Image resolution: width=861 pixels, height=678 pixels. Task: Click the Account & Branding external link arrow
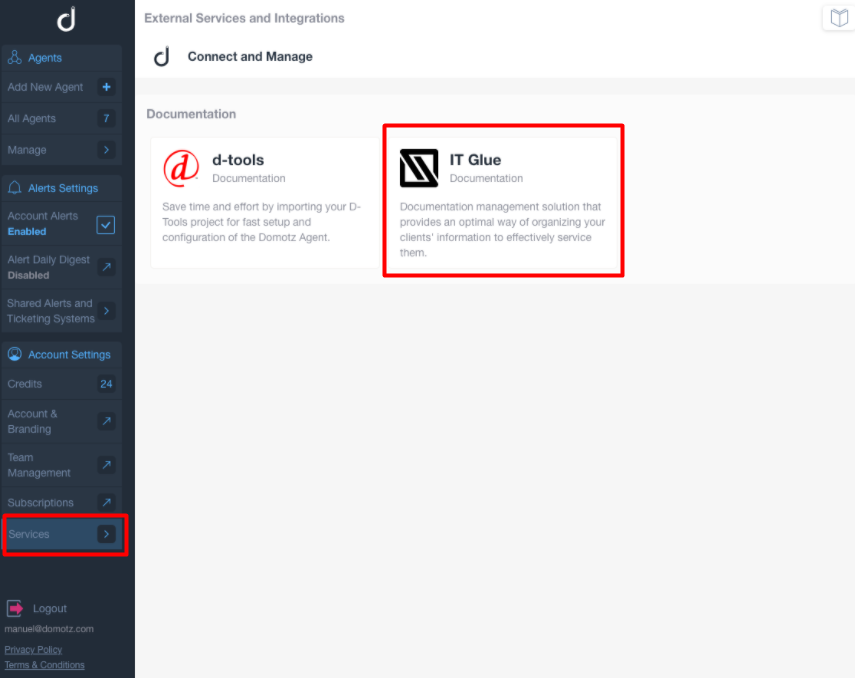click(x=106, y=421)
